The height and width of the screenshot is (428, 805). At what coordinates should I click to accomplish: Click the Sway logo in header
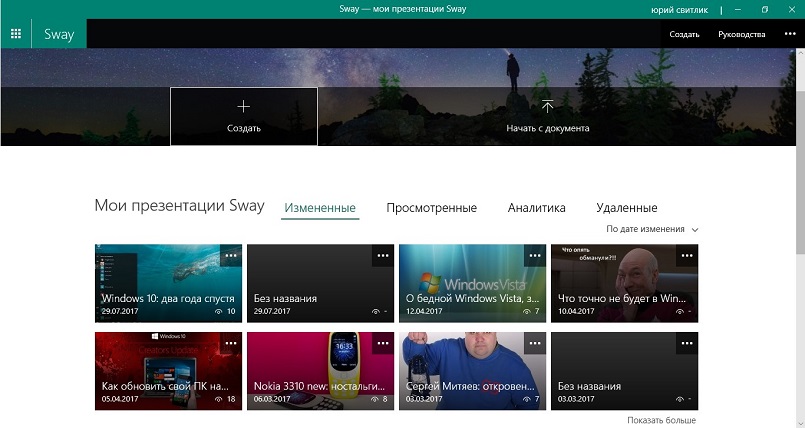[59, 34]
